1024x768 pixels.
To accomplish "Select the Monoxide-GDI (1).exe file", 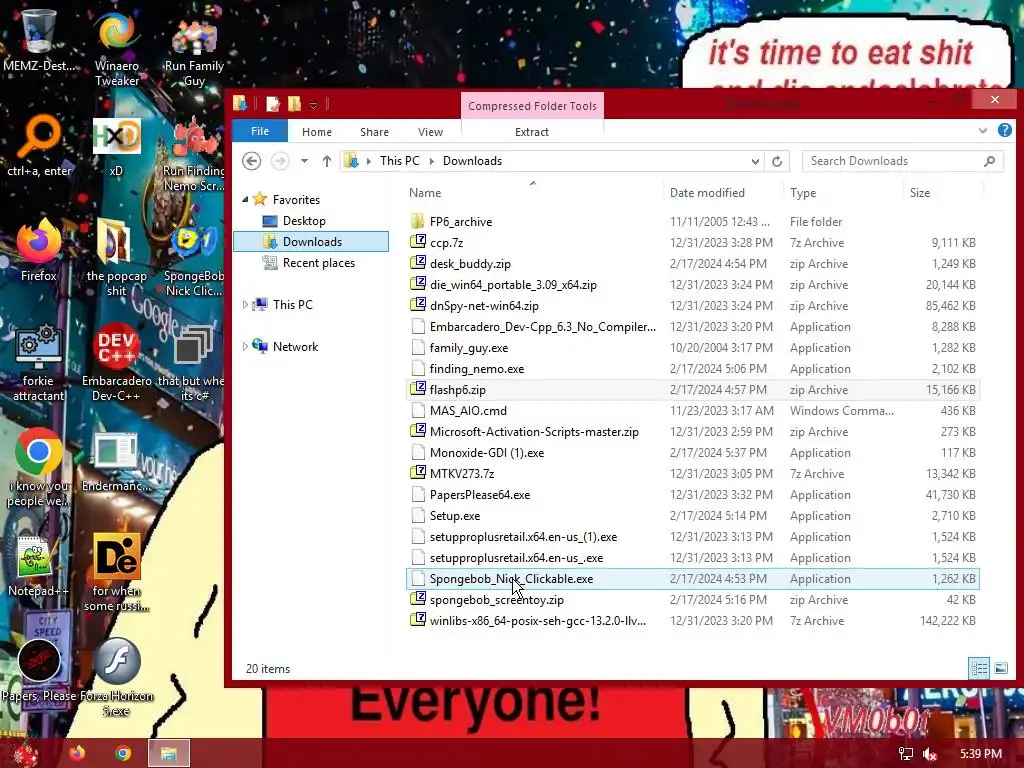I will (x=692, y=453).
